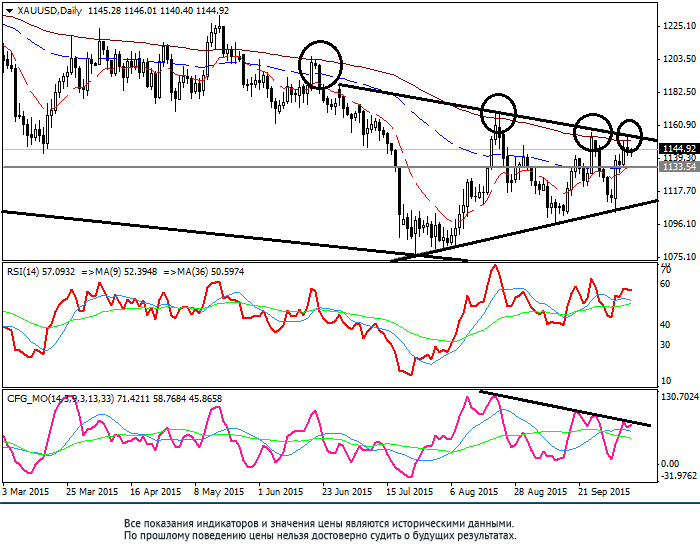Click the RSI scale value 60

[665, 284]
